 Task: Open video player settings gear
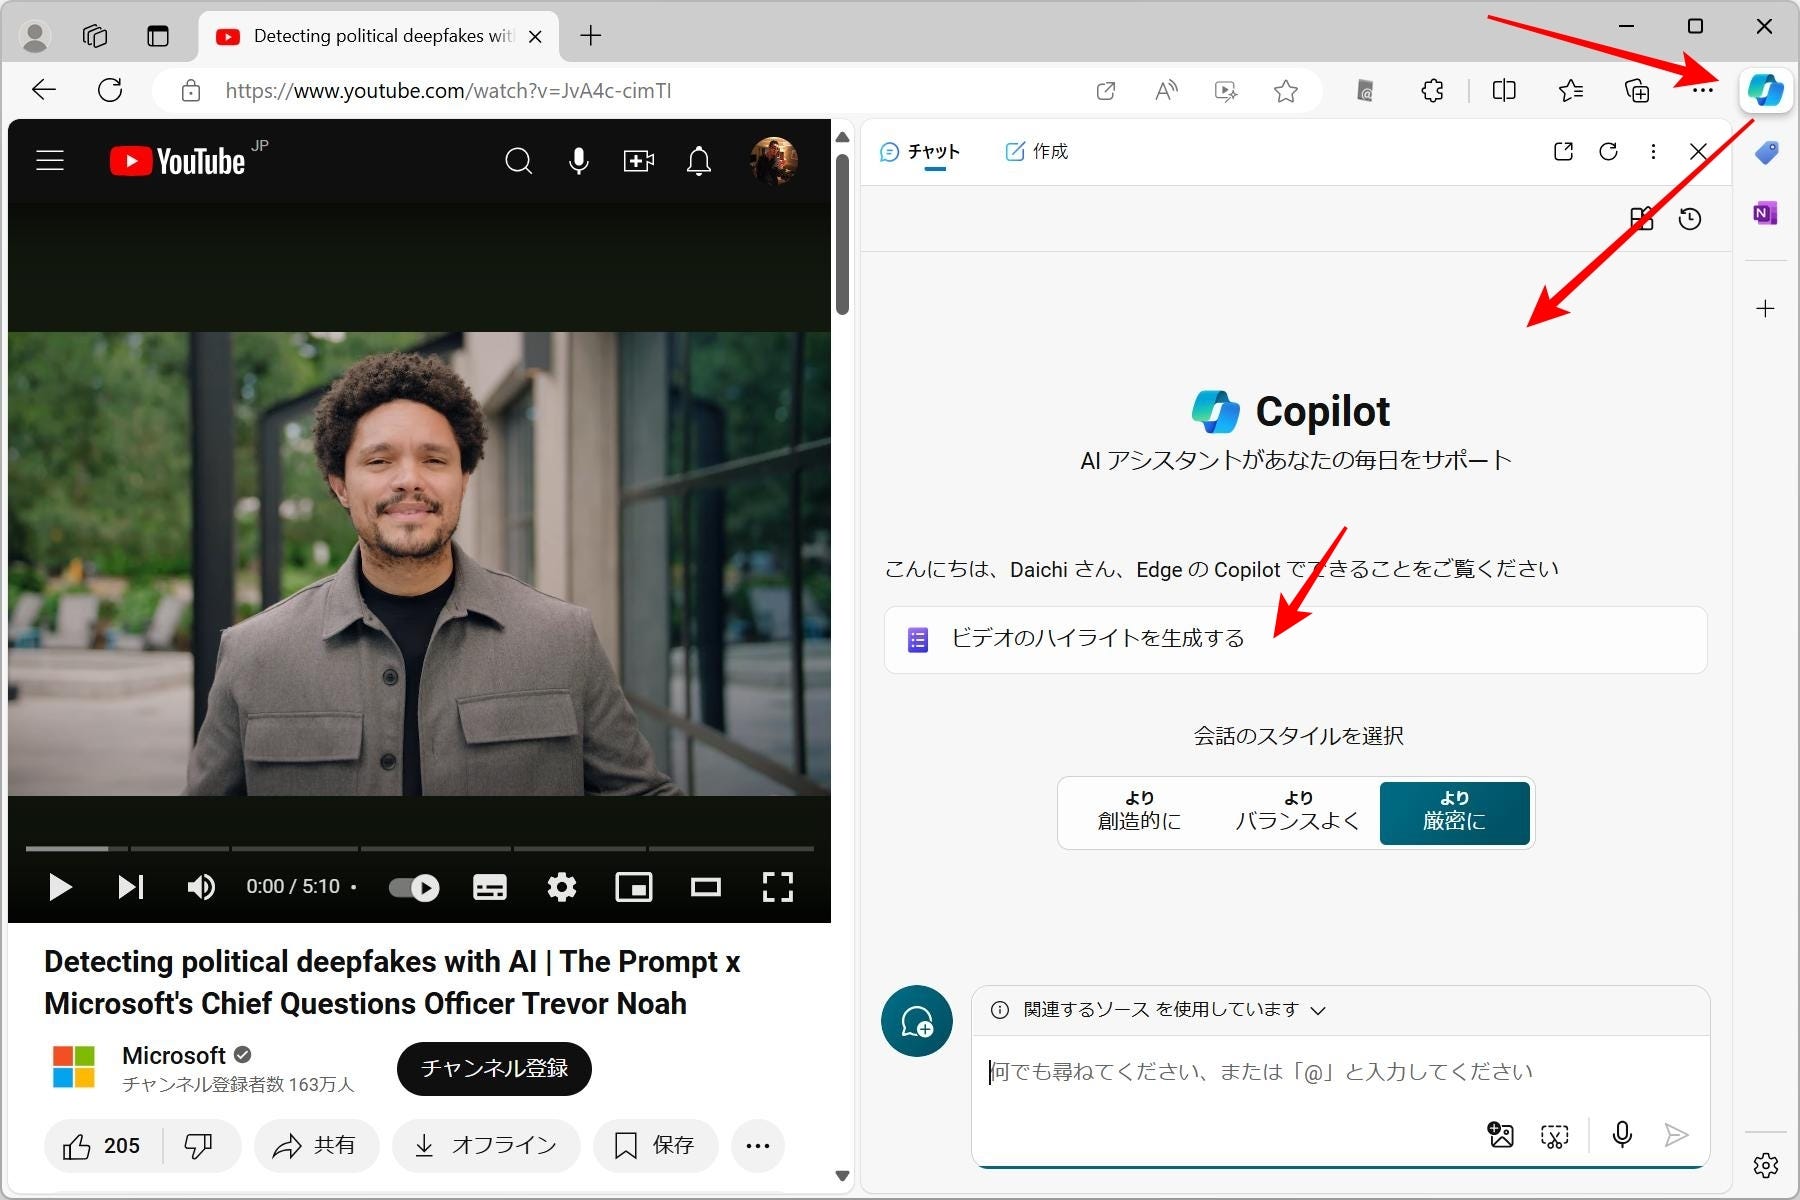pos(562,887)
